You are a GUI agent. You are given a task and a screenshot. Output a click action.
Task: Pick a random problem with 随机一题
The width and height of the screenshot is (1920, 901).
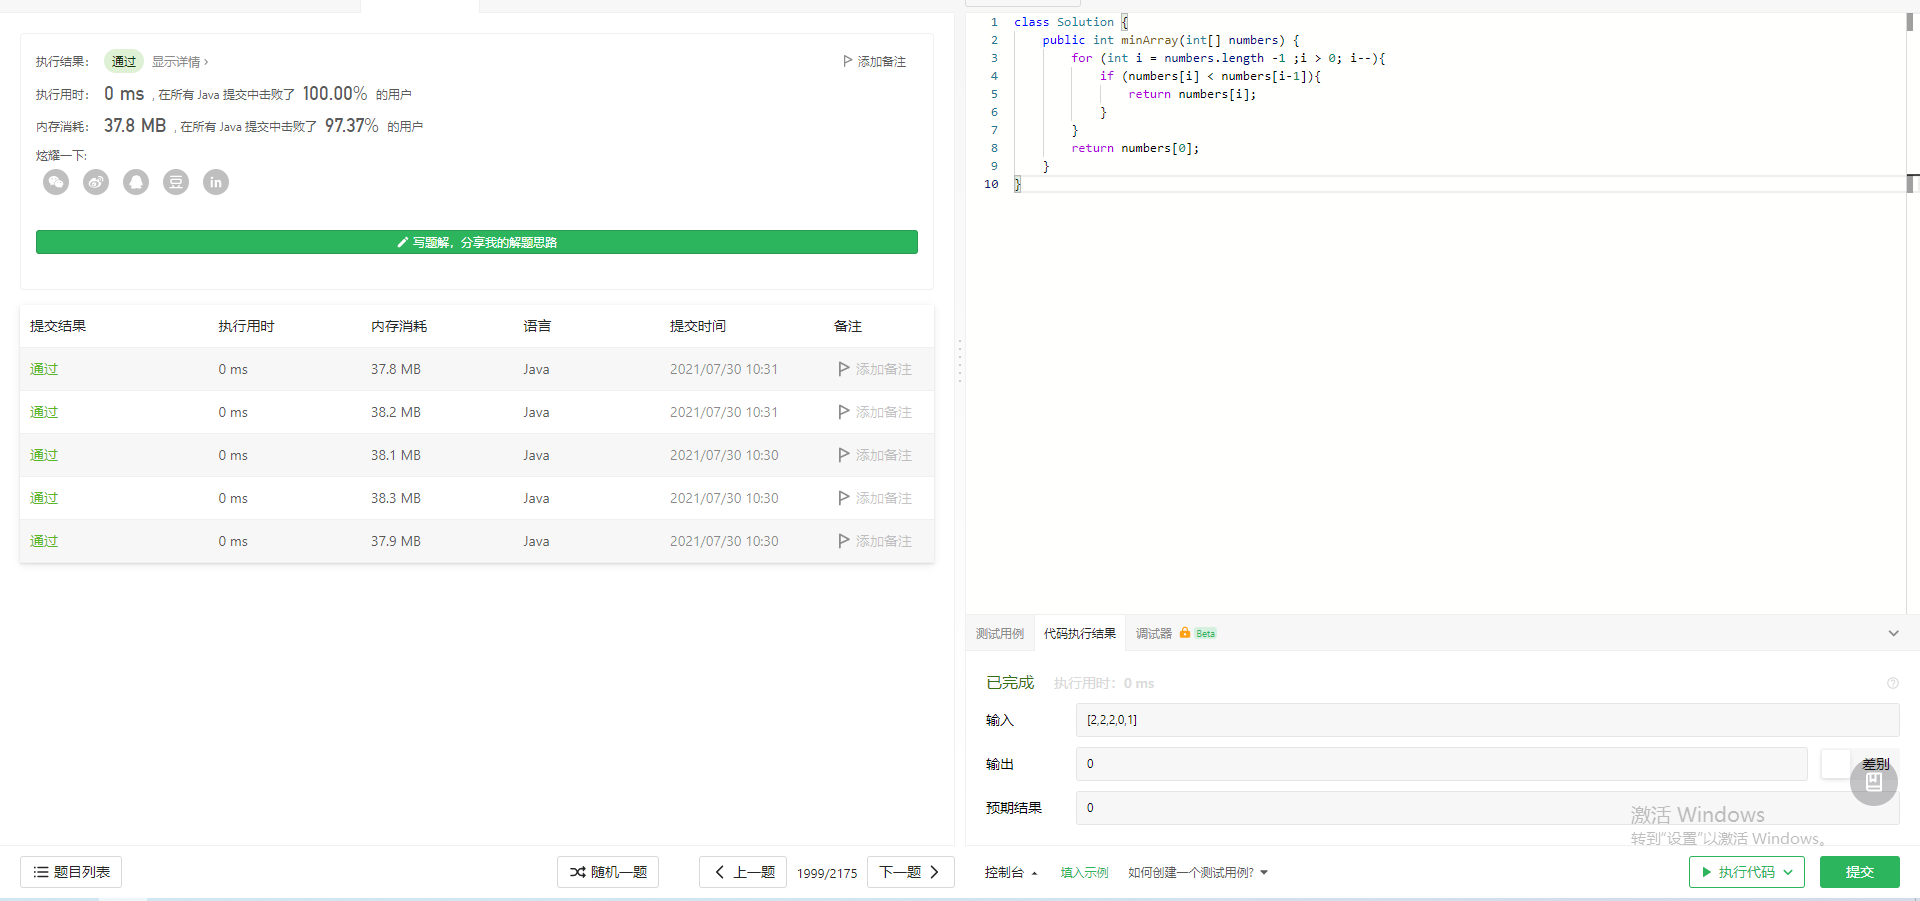608,872
